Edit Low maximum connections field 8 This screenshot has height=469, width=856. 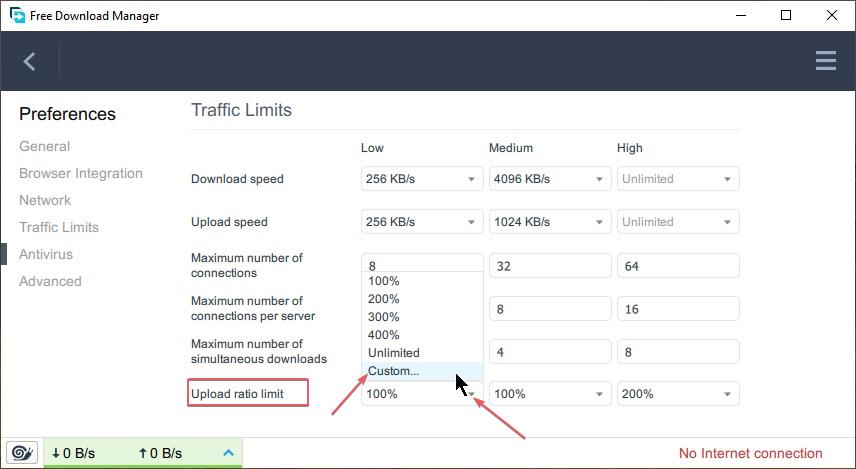point(422,263)
